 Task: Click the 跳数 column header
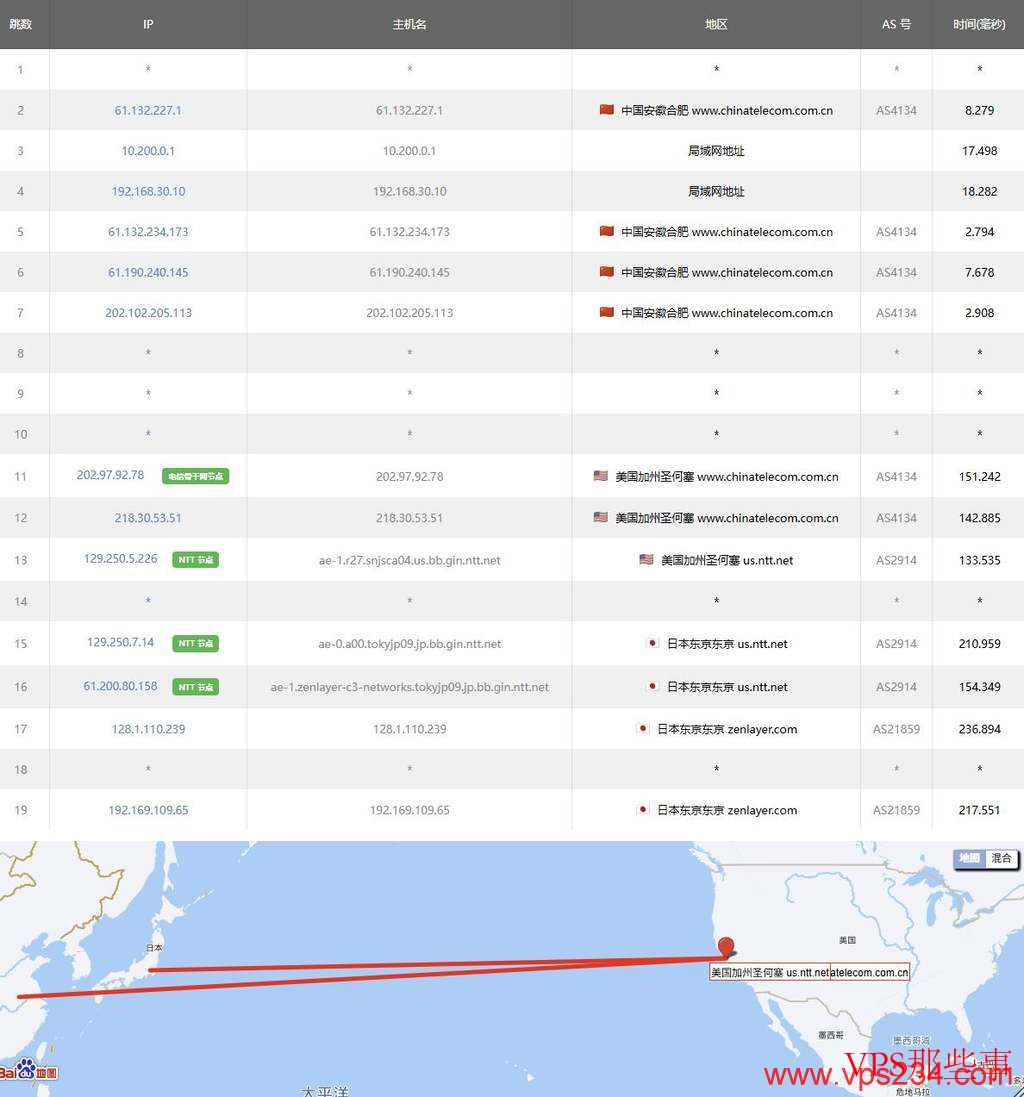pyautogui.click(x=20, y=24)
